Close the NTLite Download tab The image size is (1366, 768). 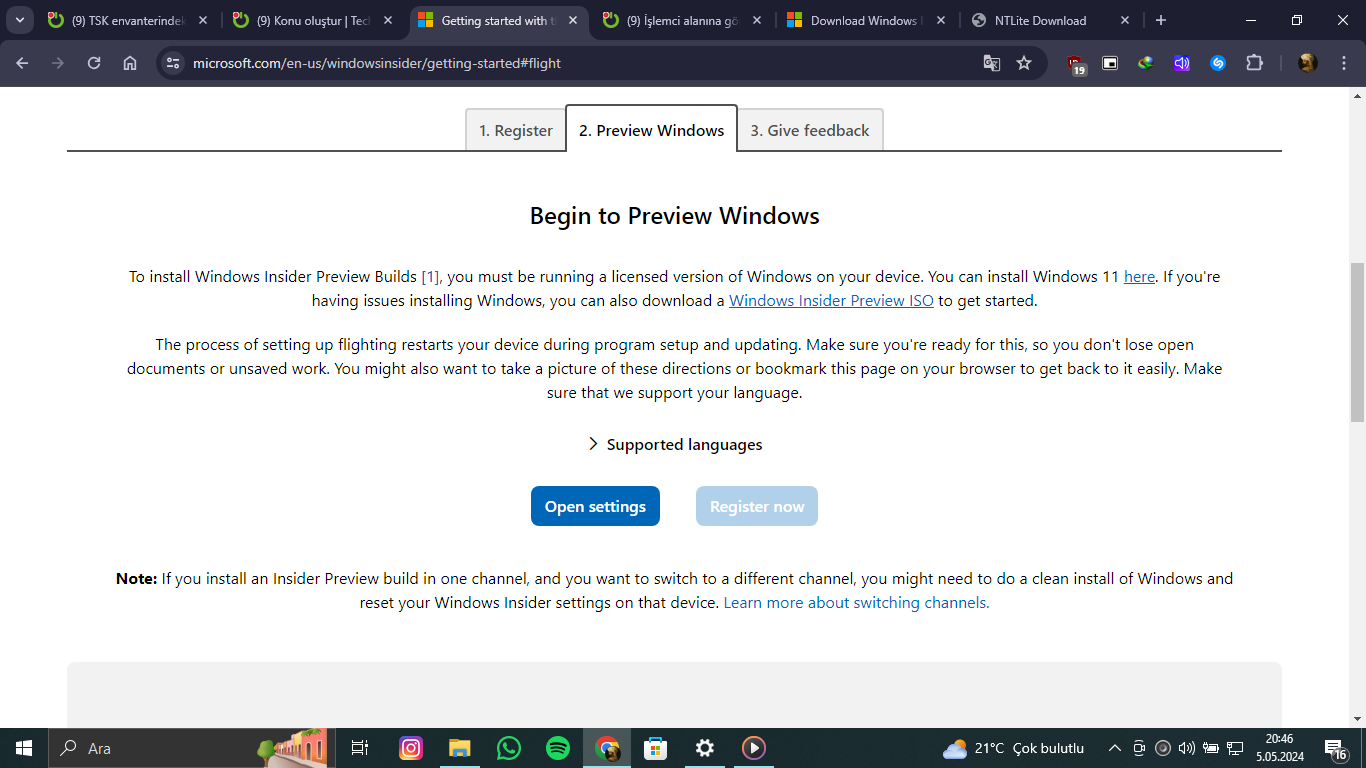point(1125,20)
